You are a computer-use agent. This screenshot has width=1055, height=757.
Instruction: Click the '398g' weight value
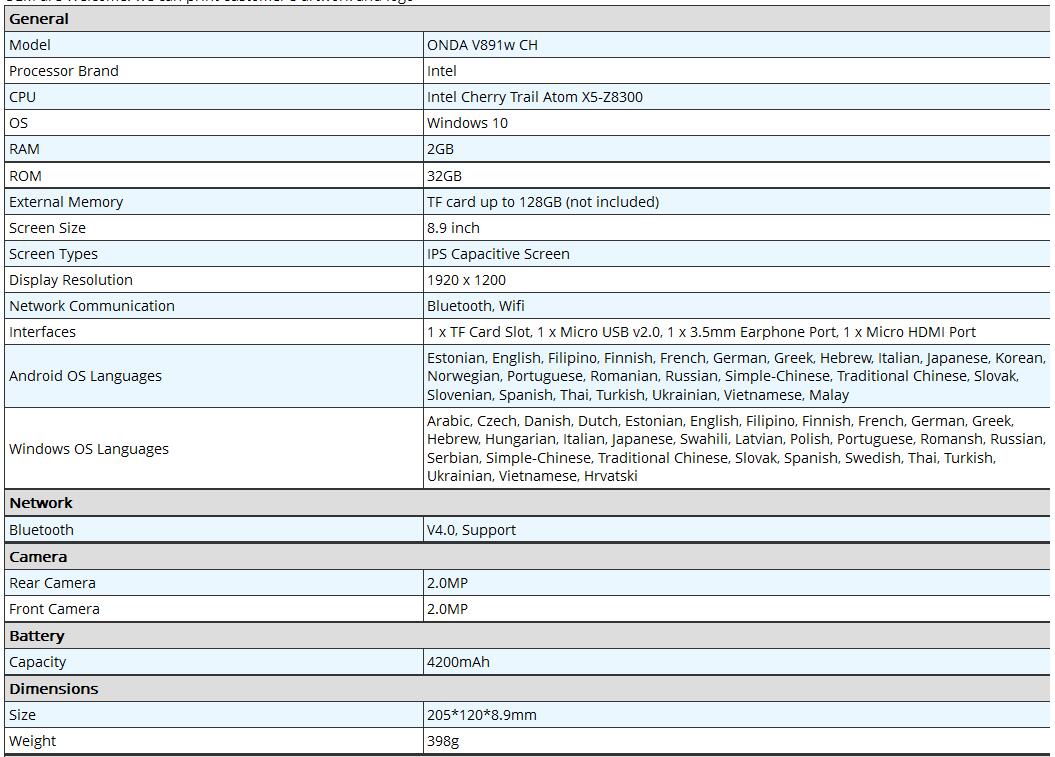coord(443,741)
